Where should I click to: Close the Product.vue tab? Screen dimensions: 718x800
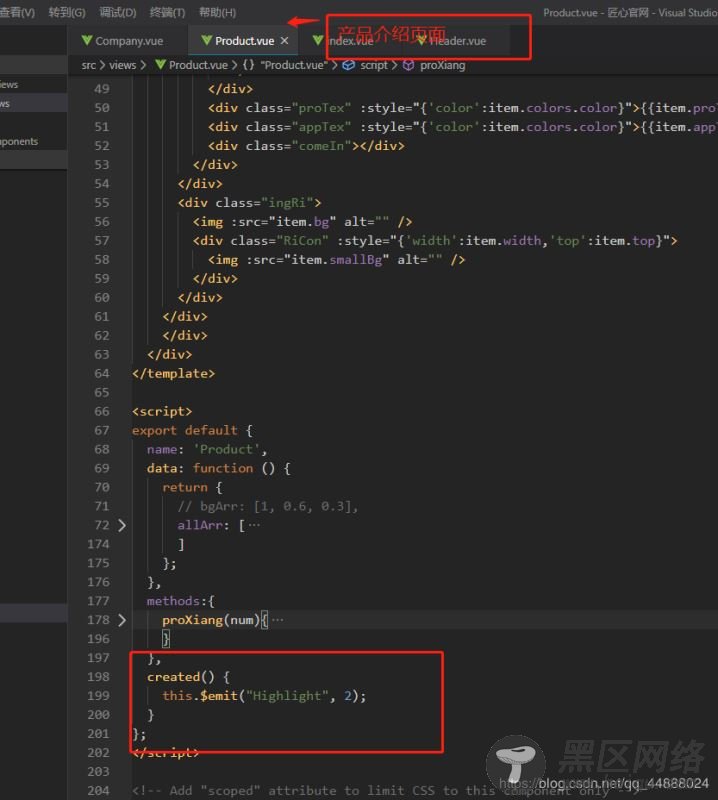click(x=284, y=40)
